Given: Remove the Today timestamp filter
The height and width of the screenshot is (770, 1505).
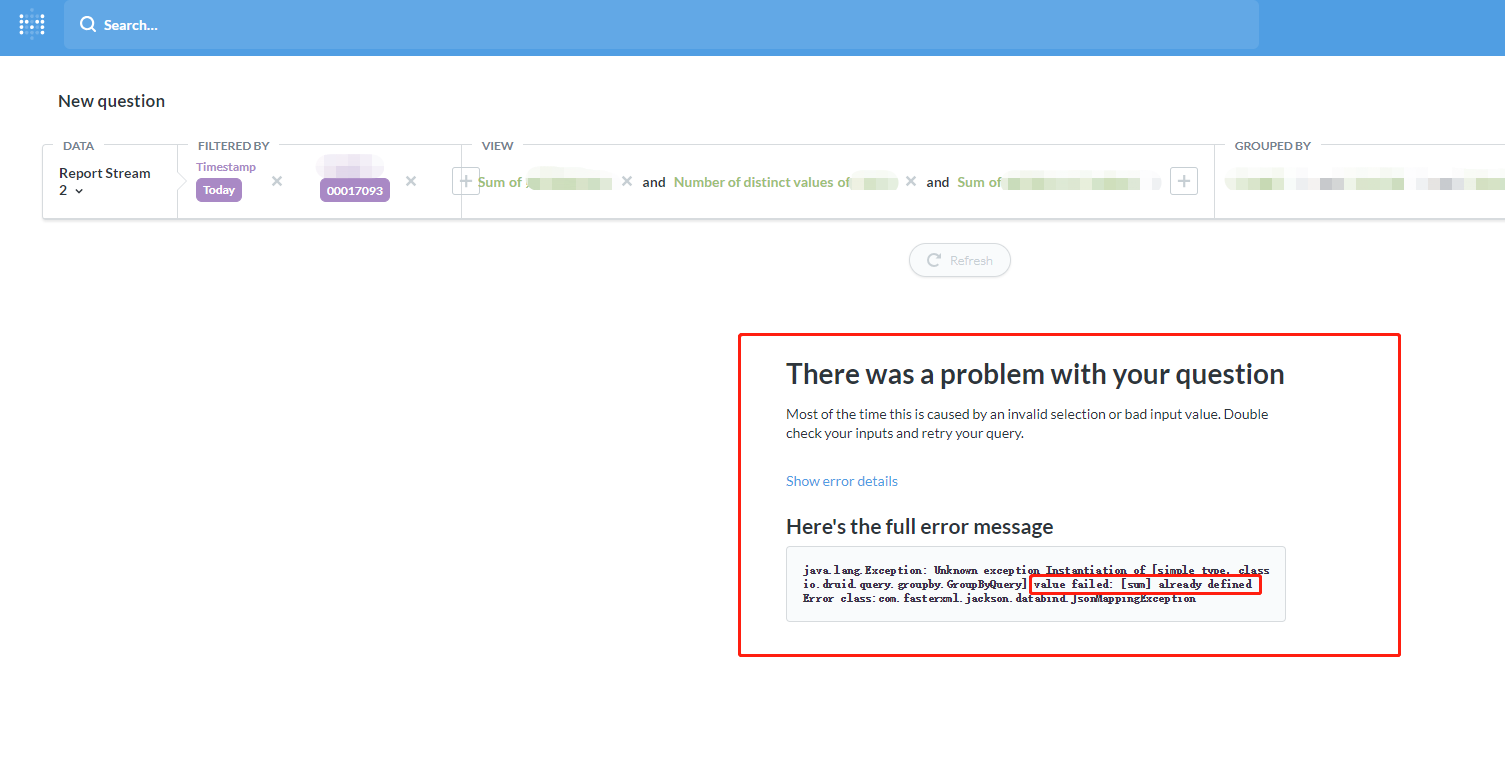Looking at the screenshot, I should (x=277, y=181).
